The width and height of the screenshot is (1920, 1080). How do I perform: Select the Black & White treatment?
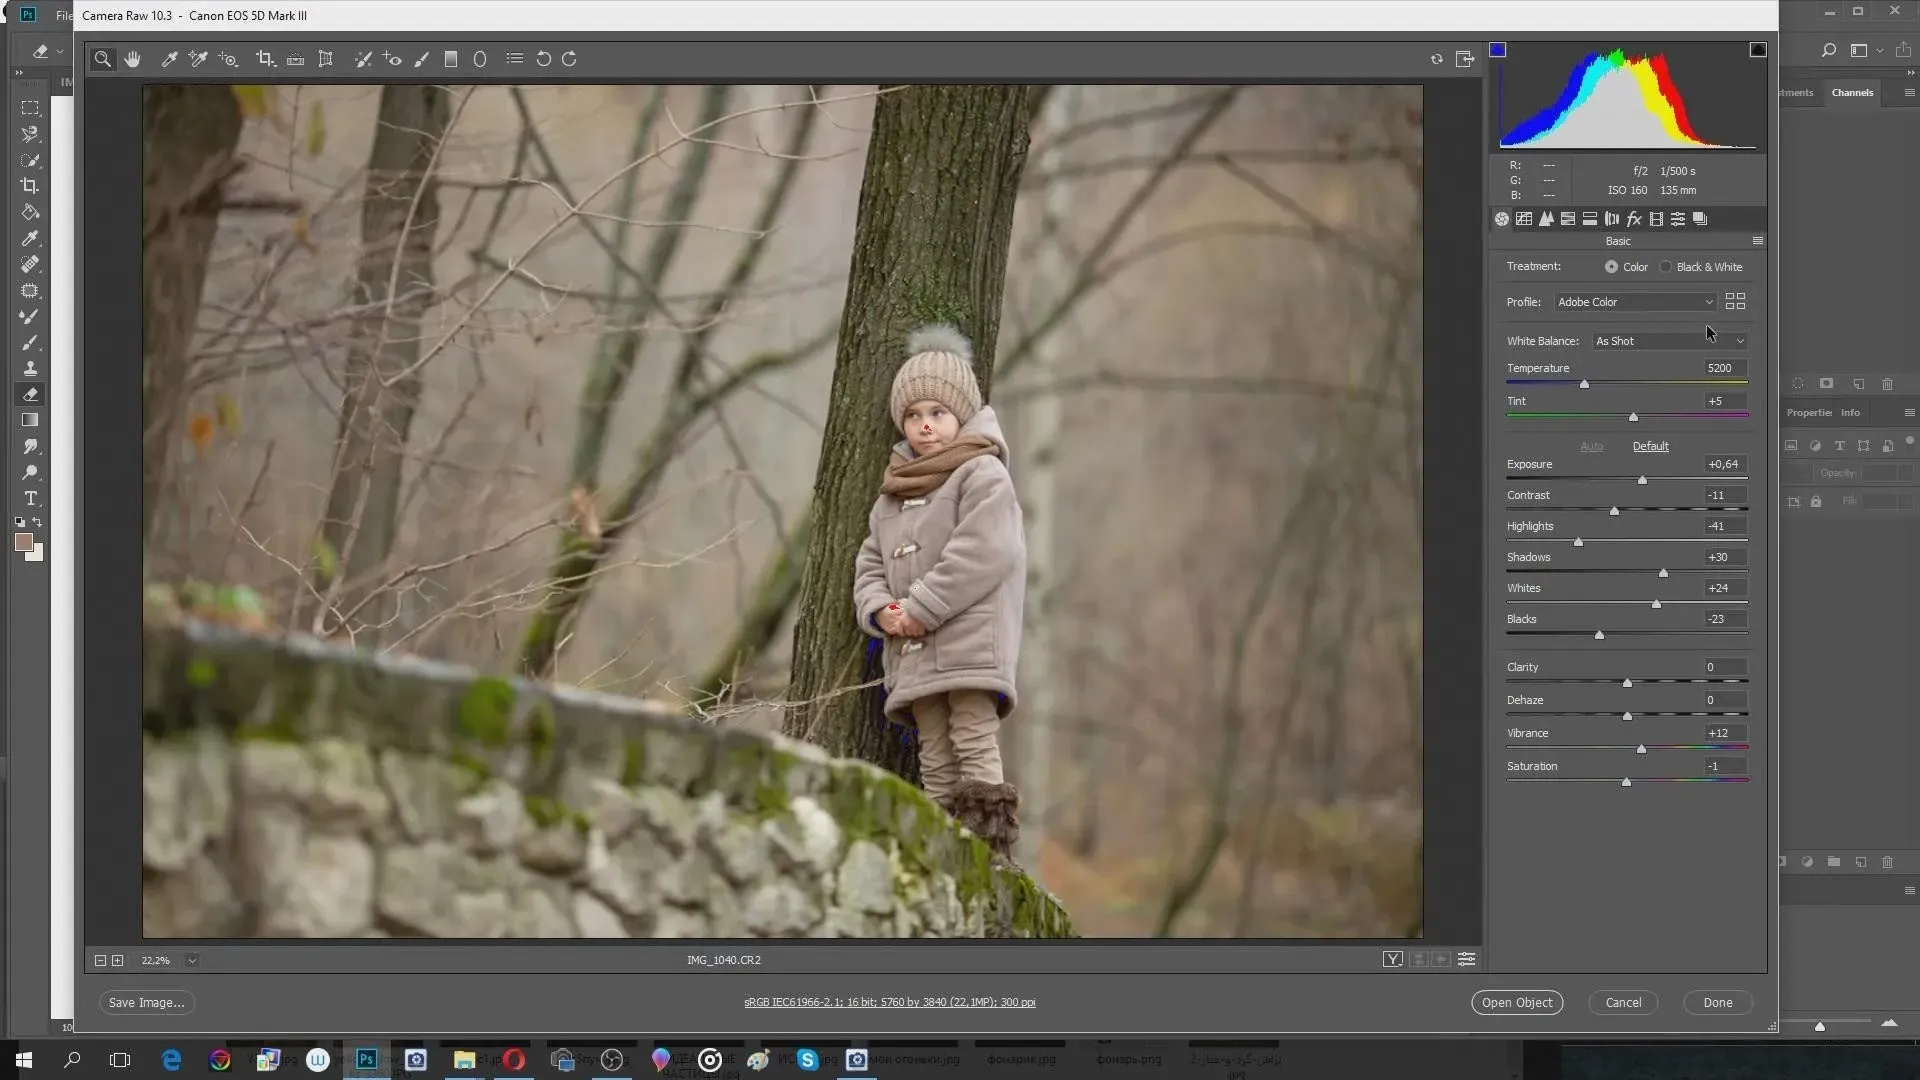pos(1666,267)
